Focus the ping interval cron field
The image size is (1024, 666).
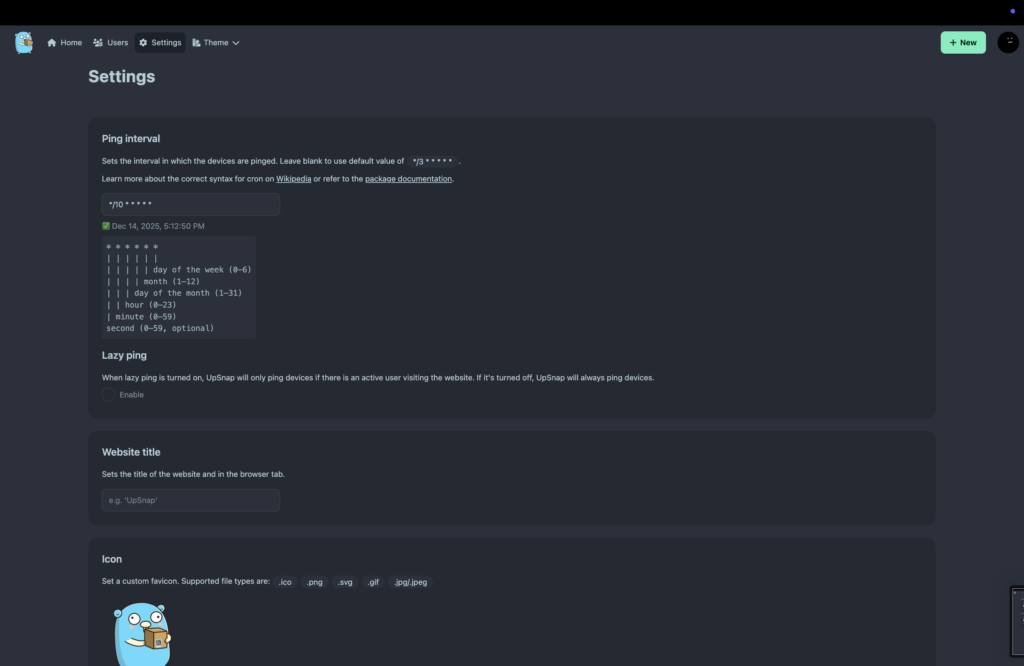click(190, 204)
